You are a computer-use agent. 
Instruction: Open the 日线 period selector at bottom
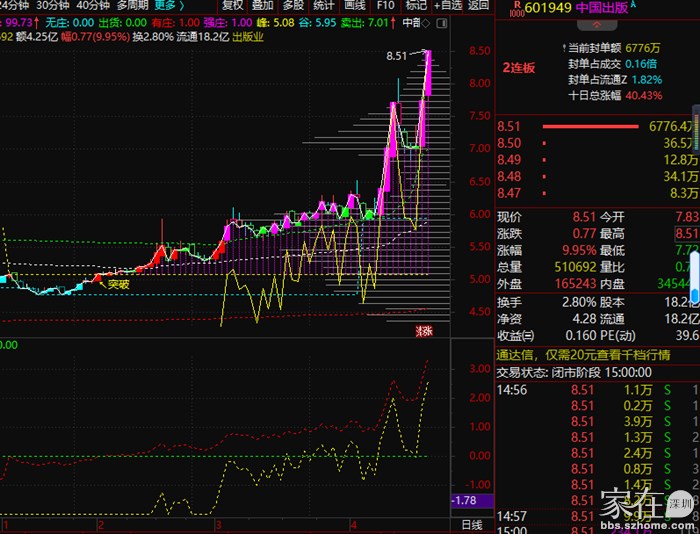pyautogui.click(x=472, y=524)
